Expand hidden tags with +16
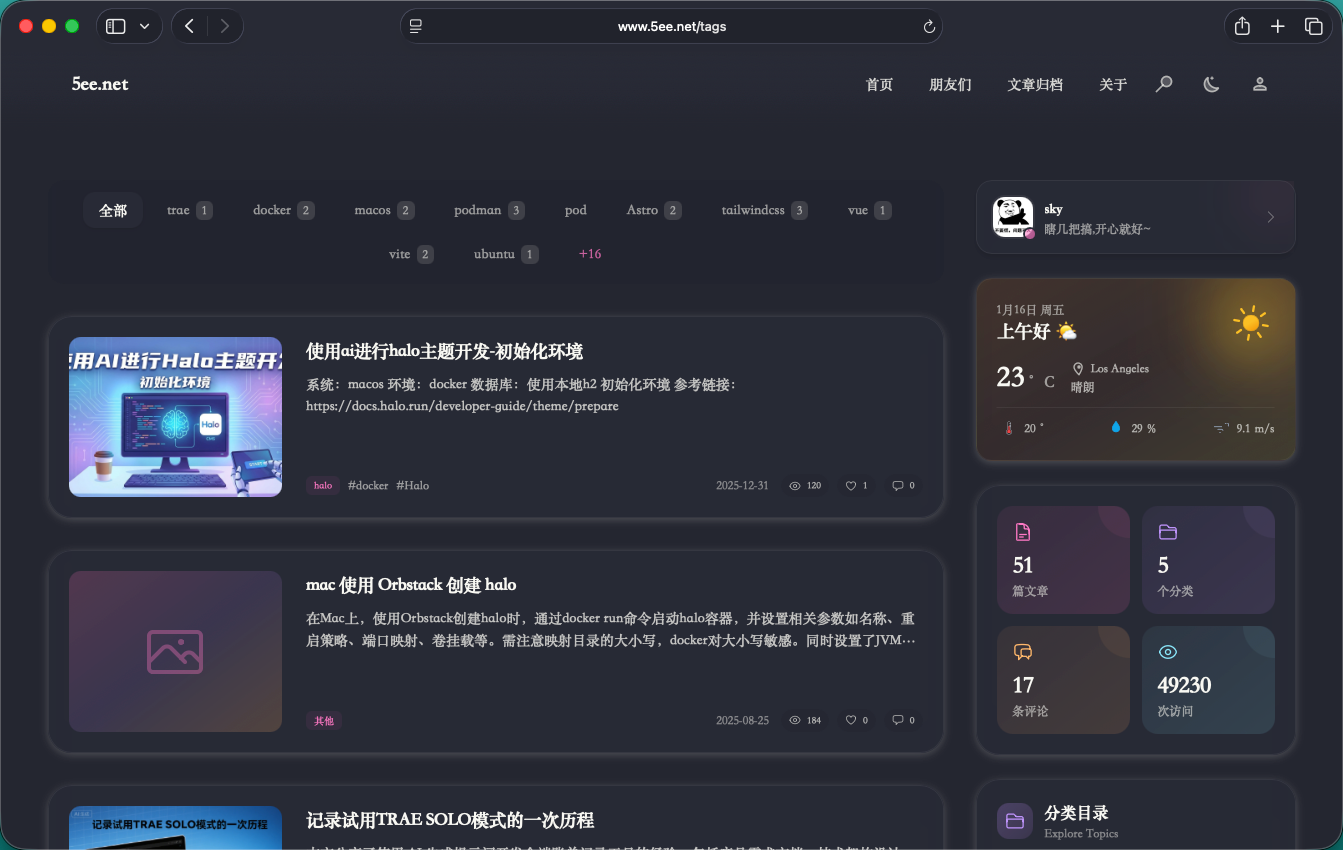The height and width of the screenshot is (850, 1343). pyautogui.click(x=590, y=254)
